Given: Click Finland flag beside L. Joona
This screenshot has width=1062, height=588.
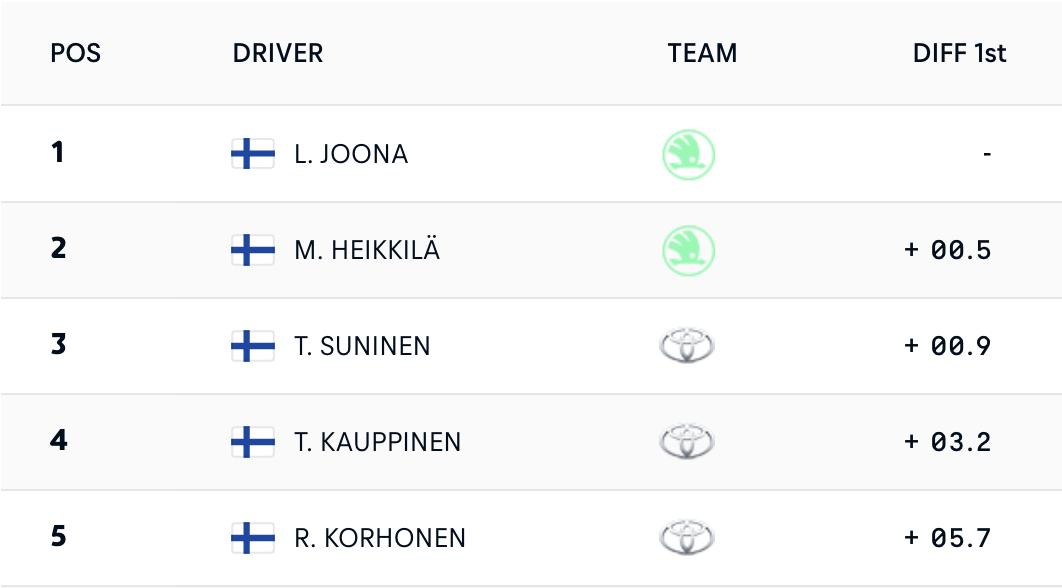Looking at the screenshot, I should (x=253, y=154).
